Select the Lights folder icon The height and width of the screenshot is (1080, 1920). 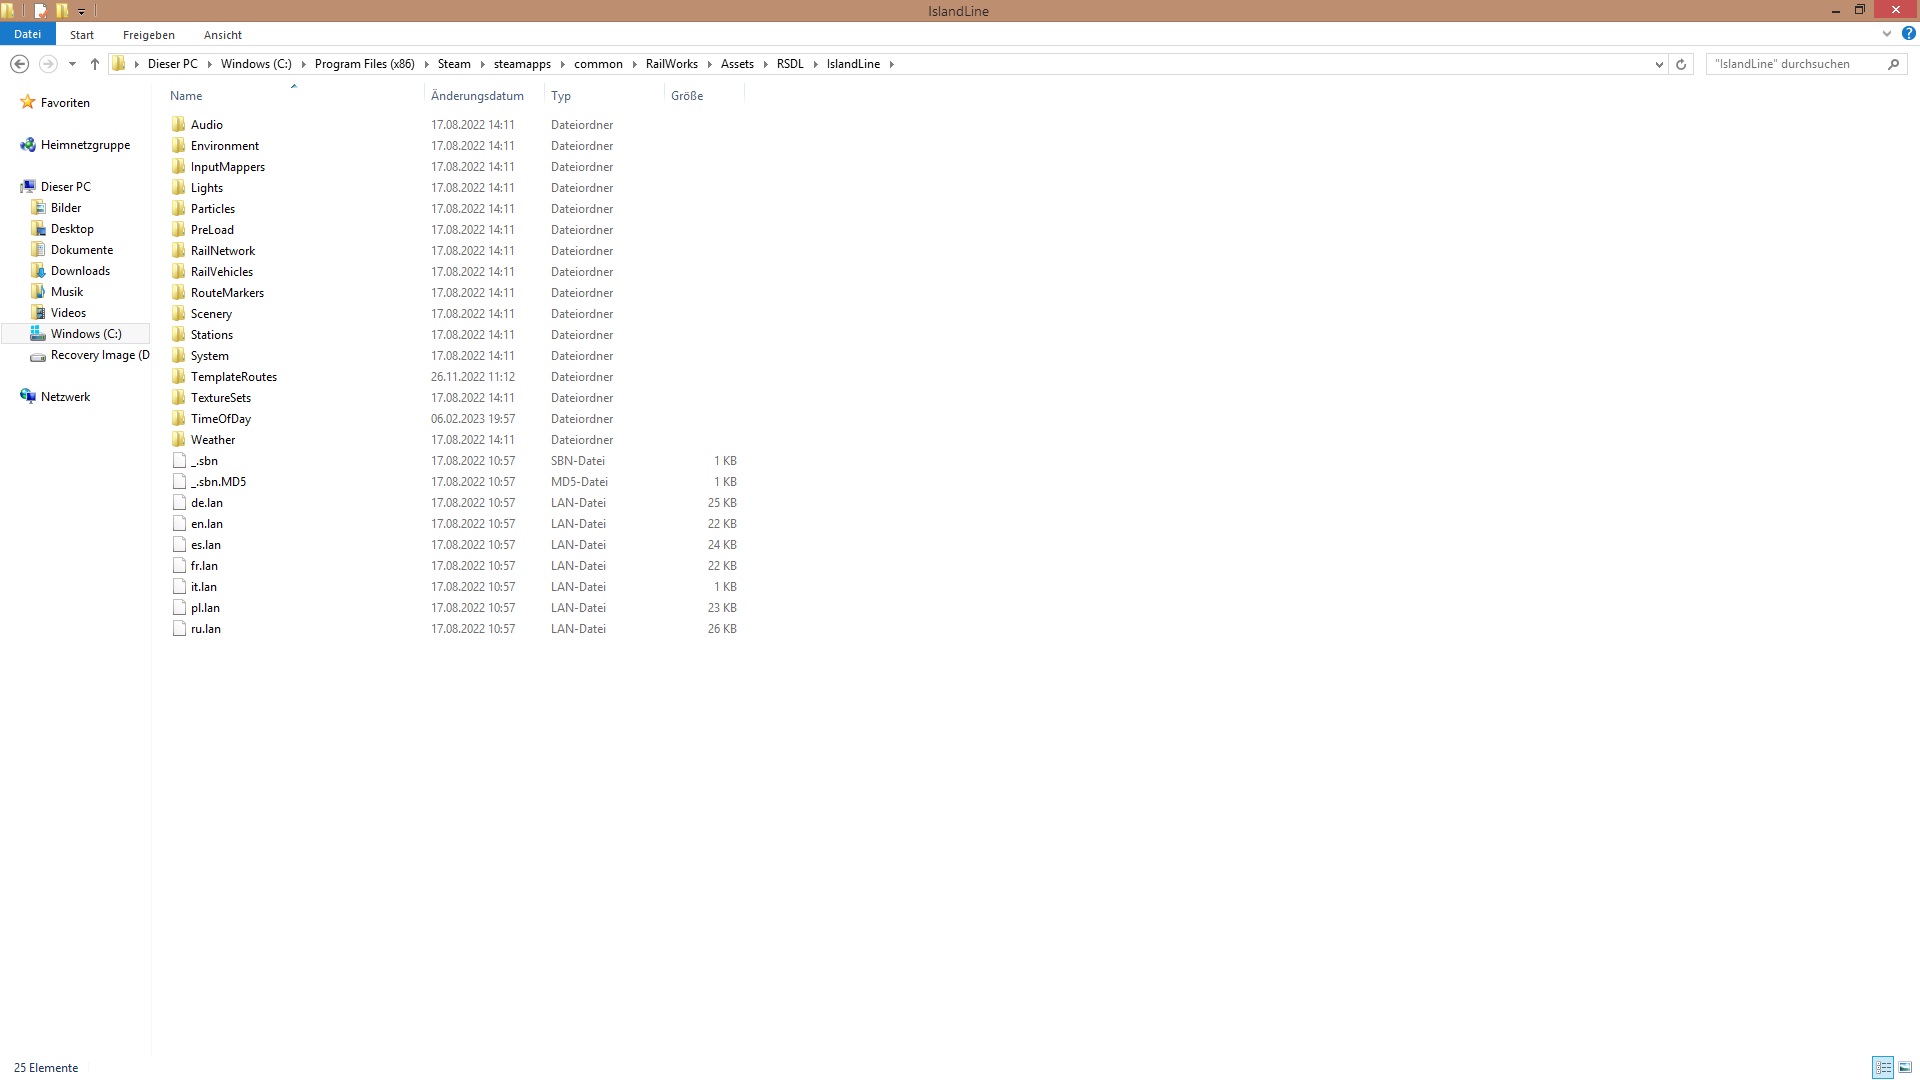(179, 187)
